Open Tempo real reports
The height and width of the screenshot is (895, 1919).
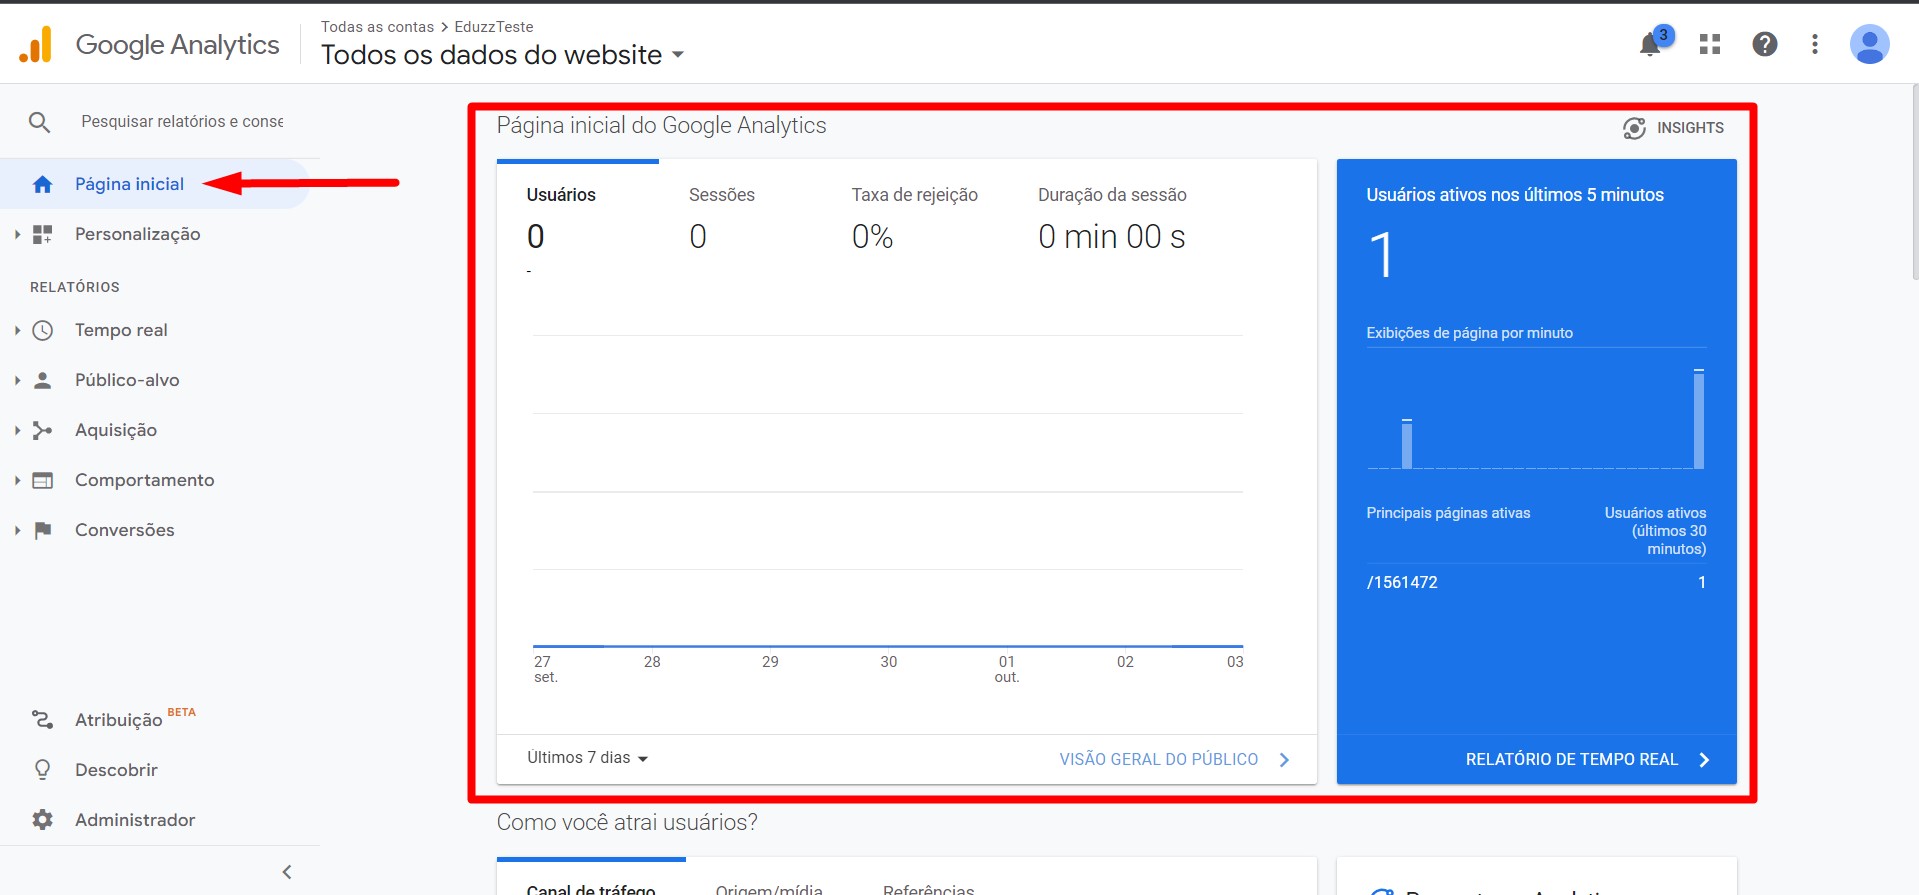[x=121, y=330]
